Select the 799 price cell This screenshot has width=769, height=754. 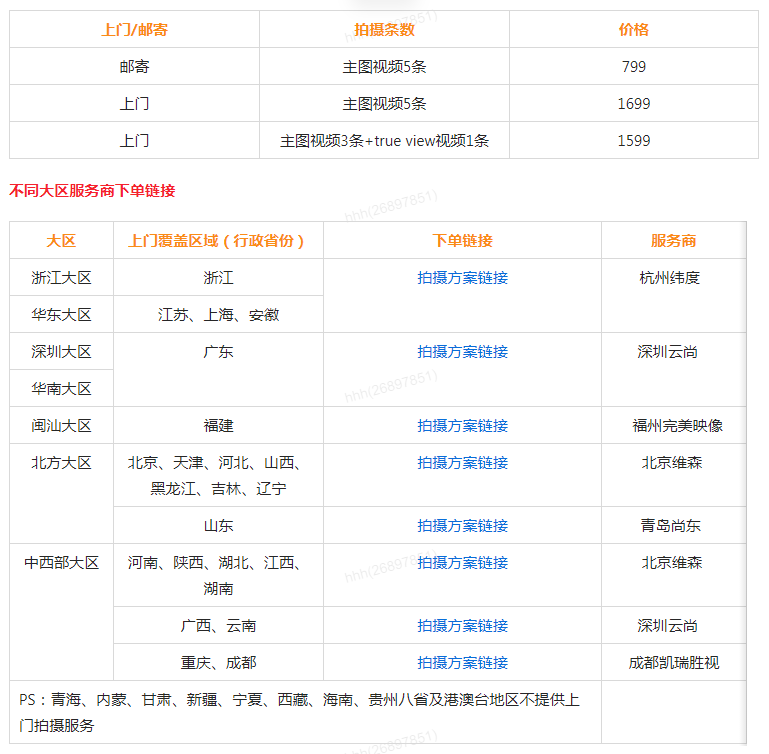click(633, 67)
